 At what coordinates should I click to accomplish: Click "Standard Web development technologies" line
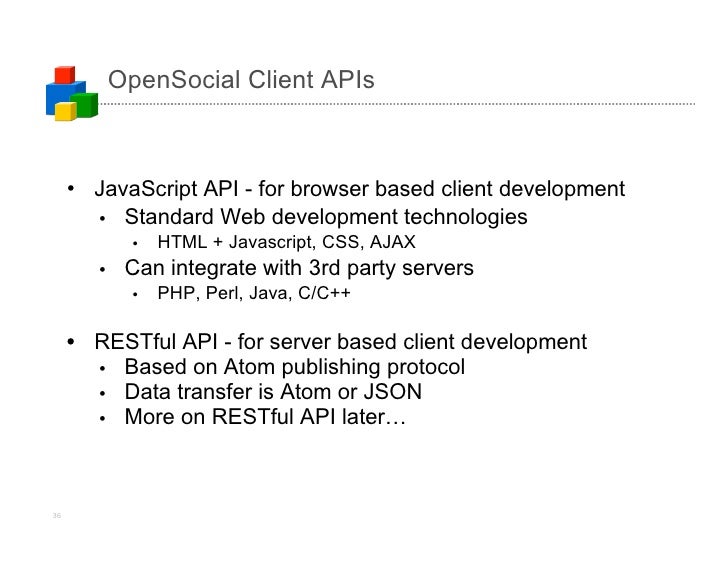[x=326, y=217]
